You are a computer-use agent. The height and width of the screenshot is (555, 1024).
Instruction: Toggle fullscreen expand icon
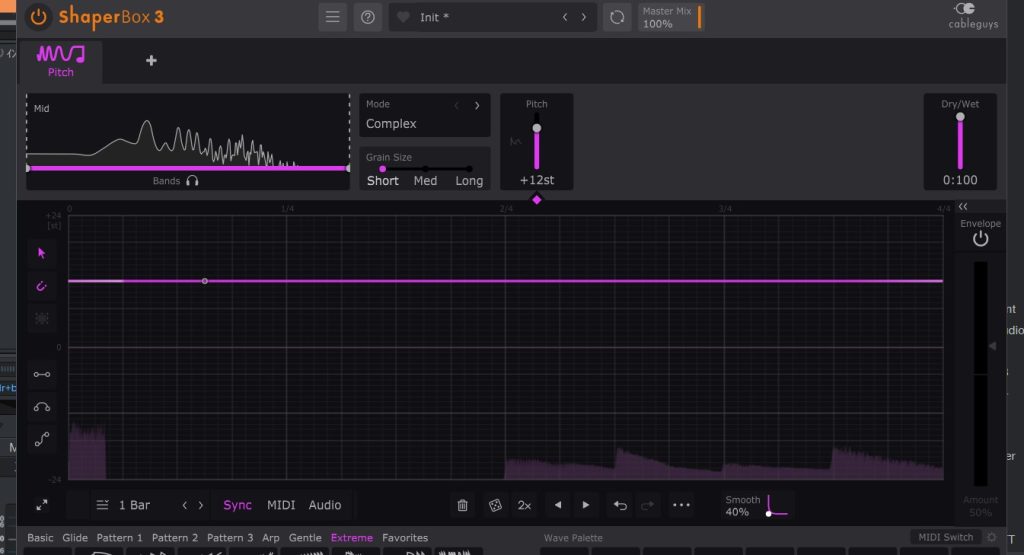42,505
